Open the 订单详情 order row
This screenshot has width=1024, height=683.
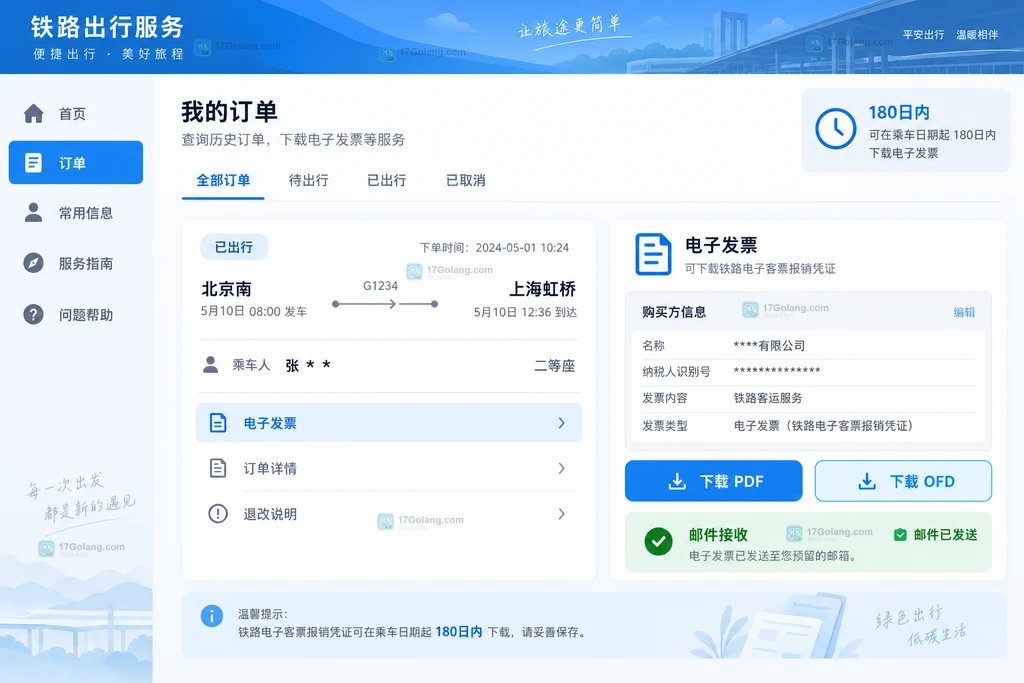coord(389,468)
